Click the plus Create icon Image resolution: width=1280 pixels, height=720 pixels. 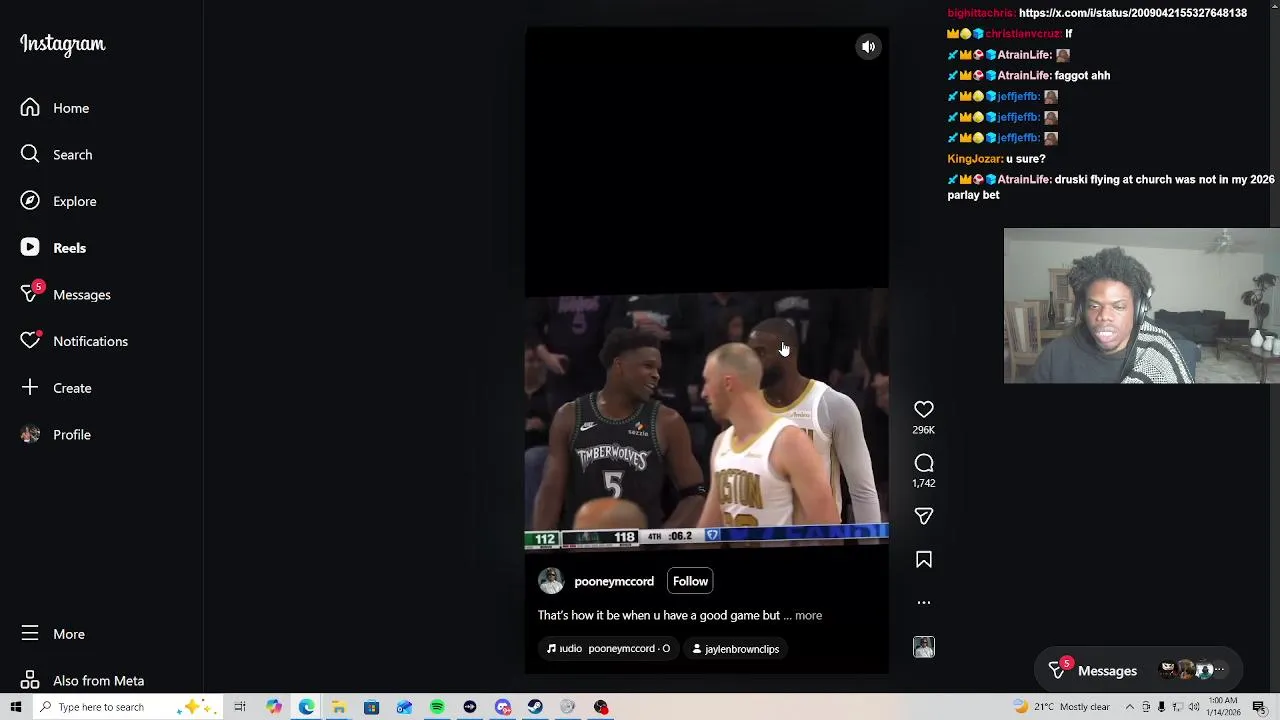click(x=30, y=388)
